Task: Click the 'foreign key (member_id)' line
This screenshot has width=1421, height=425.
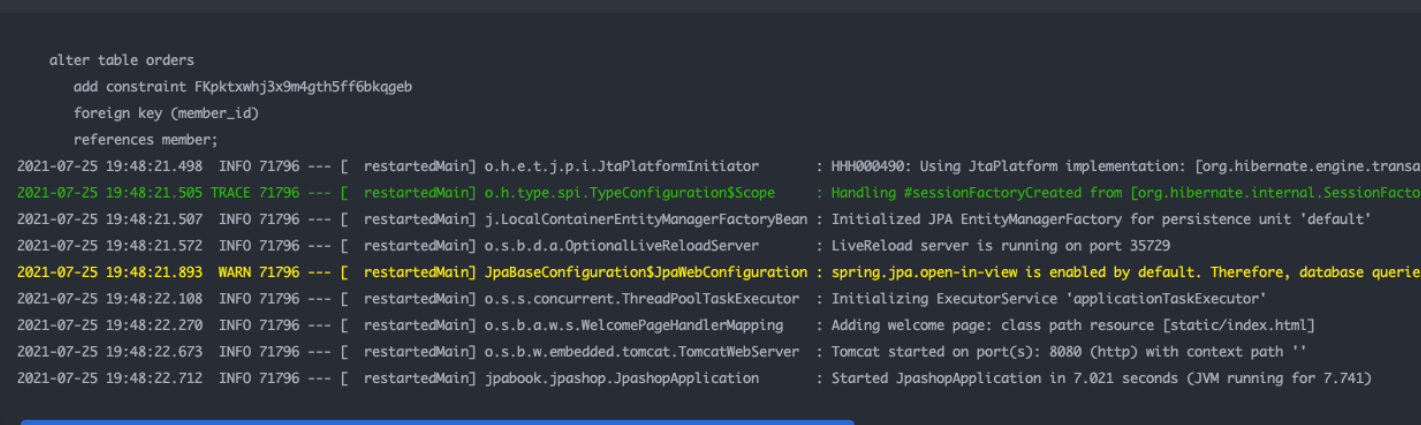Action: coord(166,114)
